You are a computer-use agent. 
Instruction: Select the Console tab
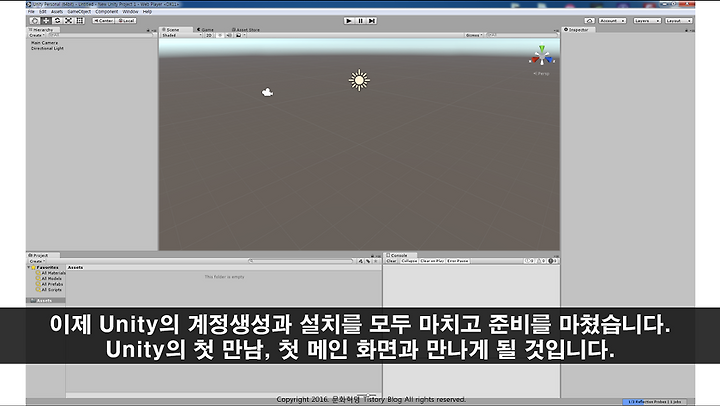point(399,255)
